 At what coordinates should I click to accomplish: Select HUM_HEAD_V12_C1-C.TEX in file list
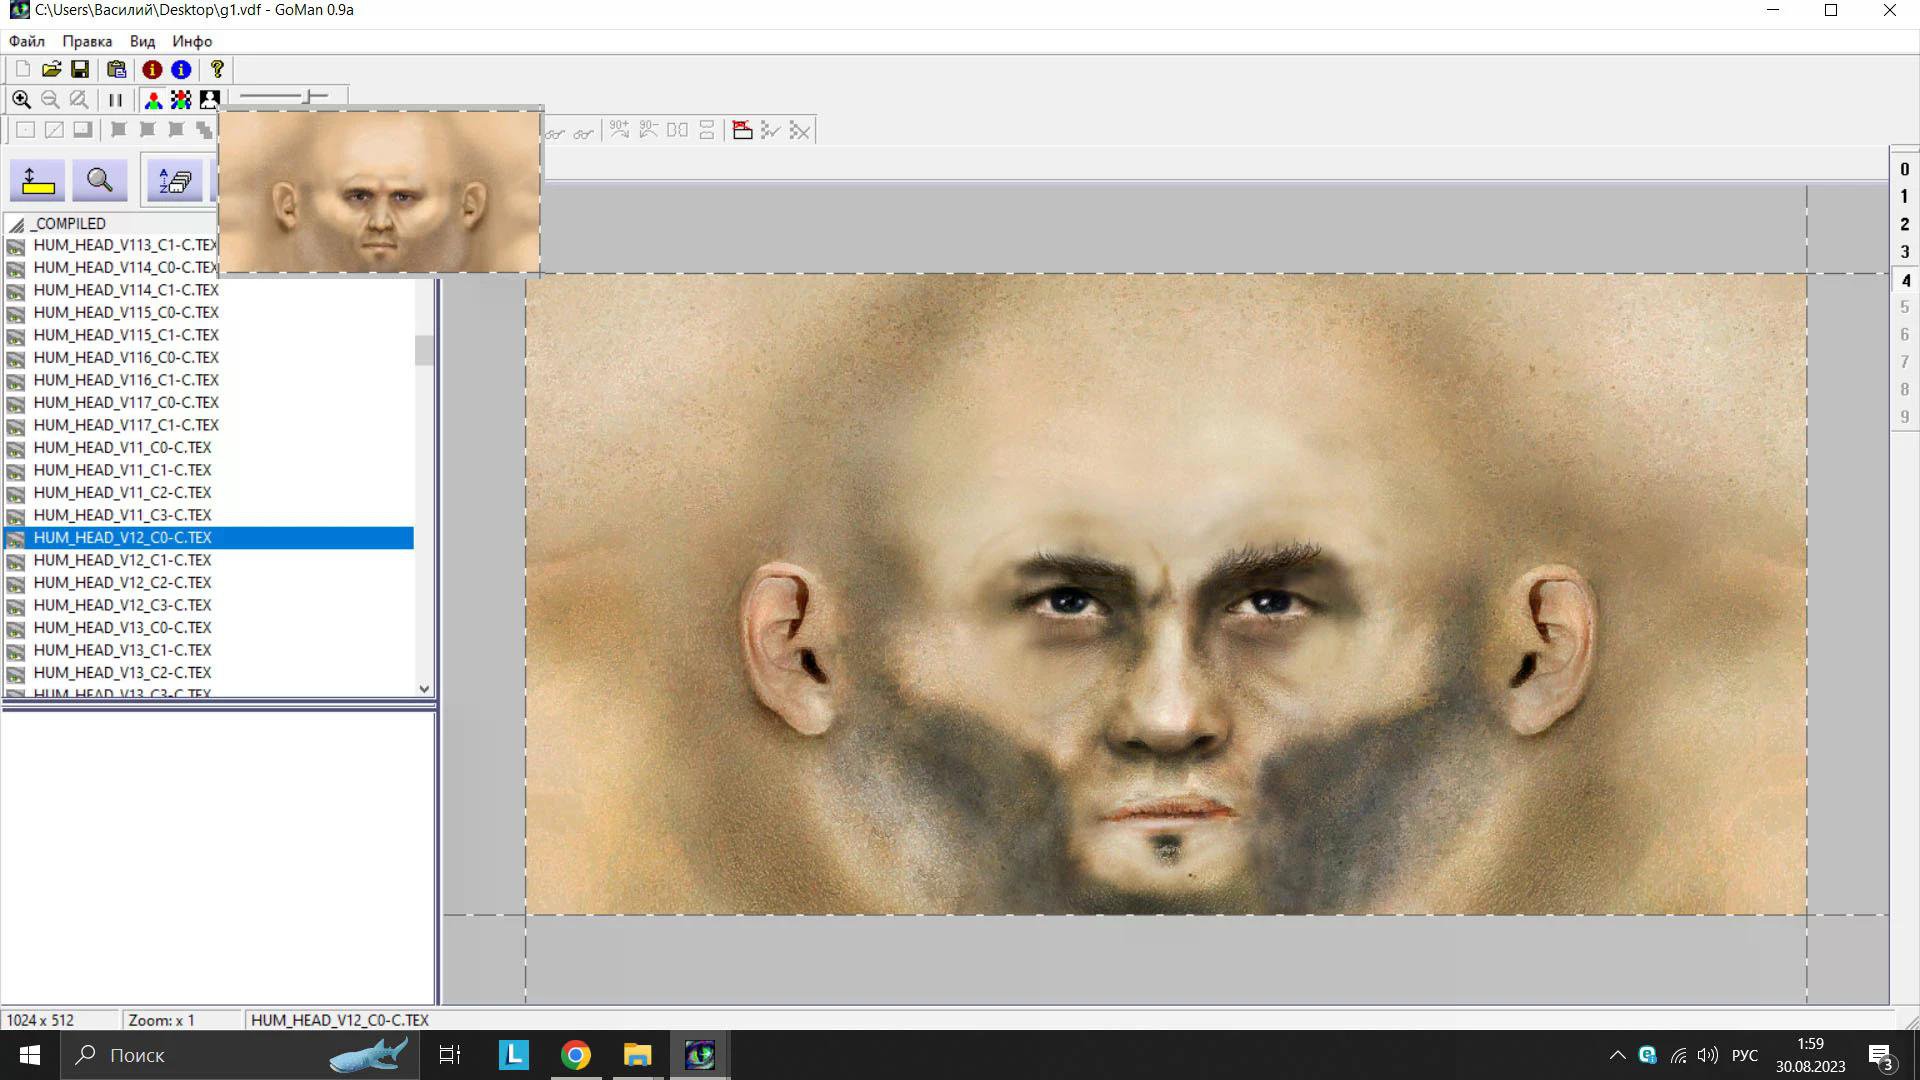click(122, 560)
